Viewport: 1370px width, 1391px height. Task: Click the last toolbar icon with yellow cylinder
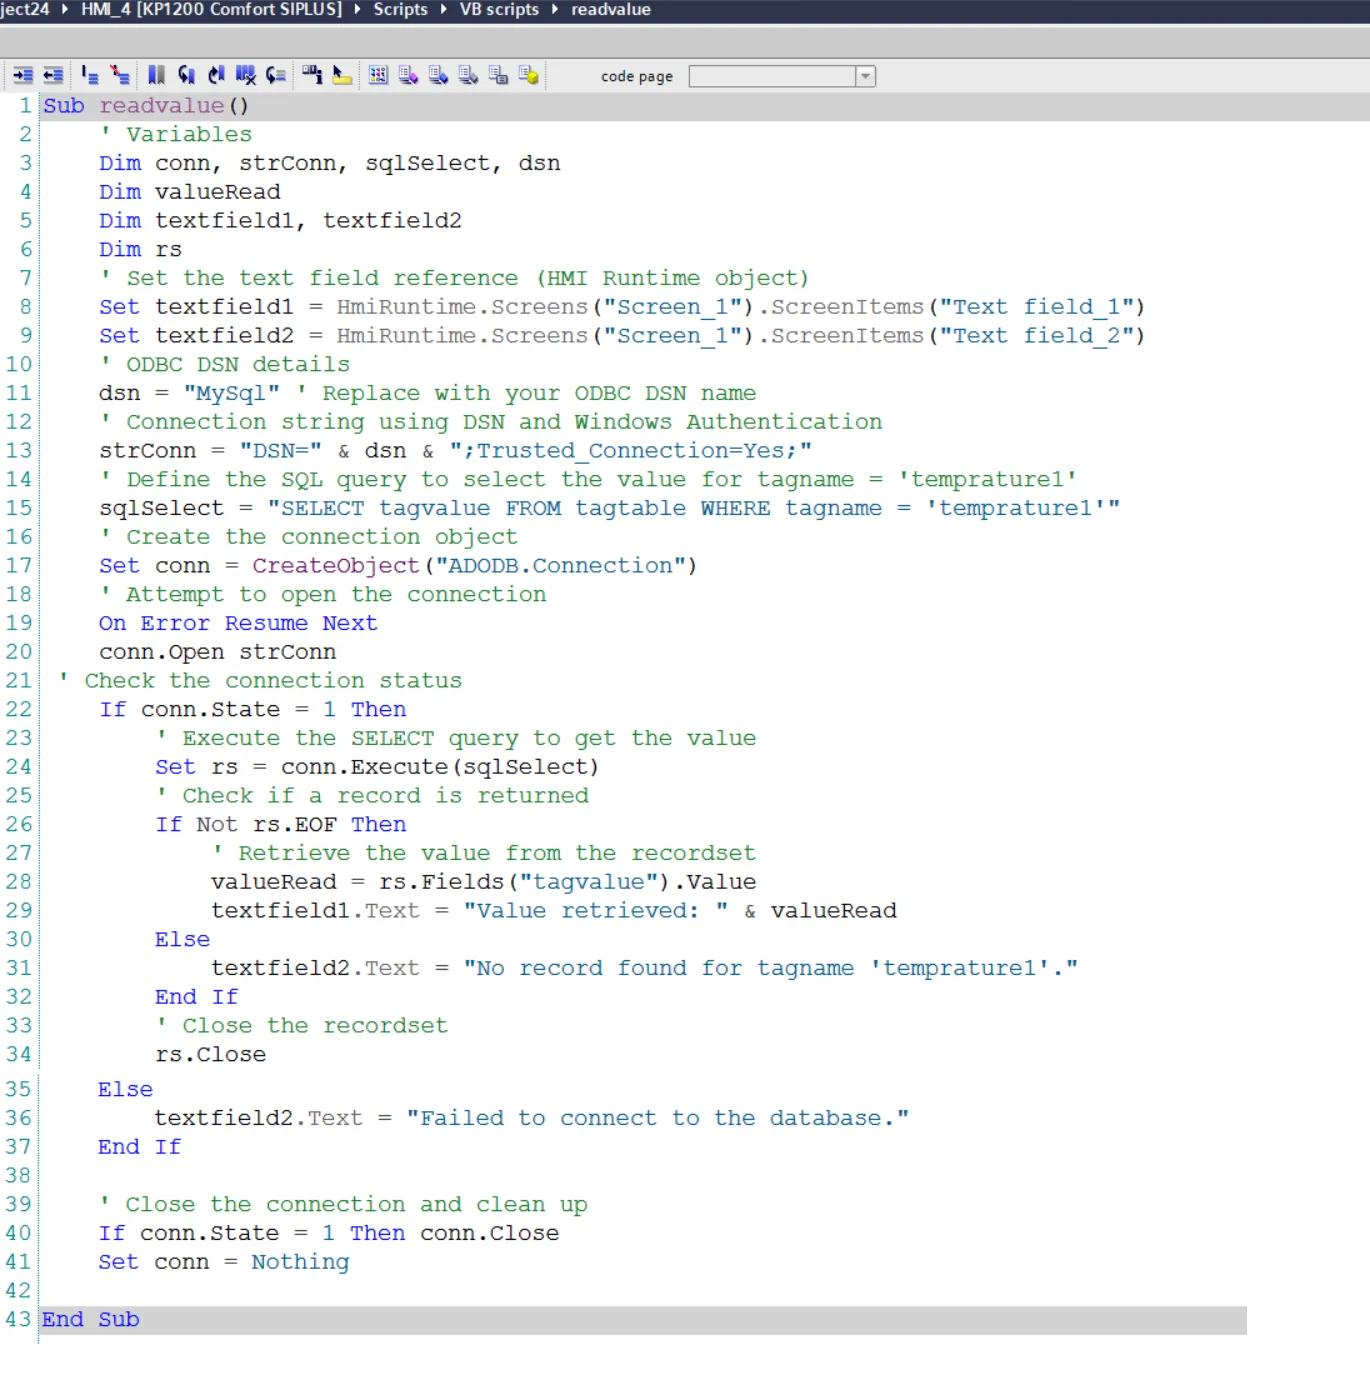coord(529,76)
